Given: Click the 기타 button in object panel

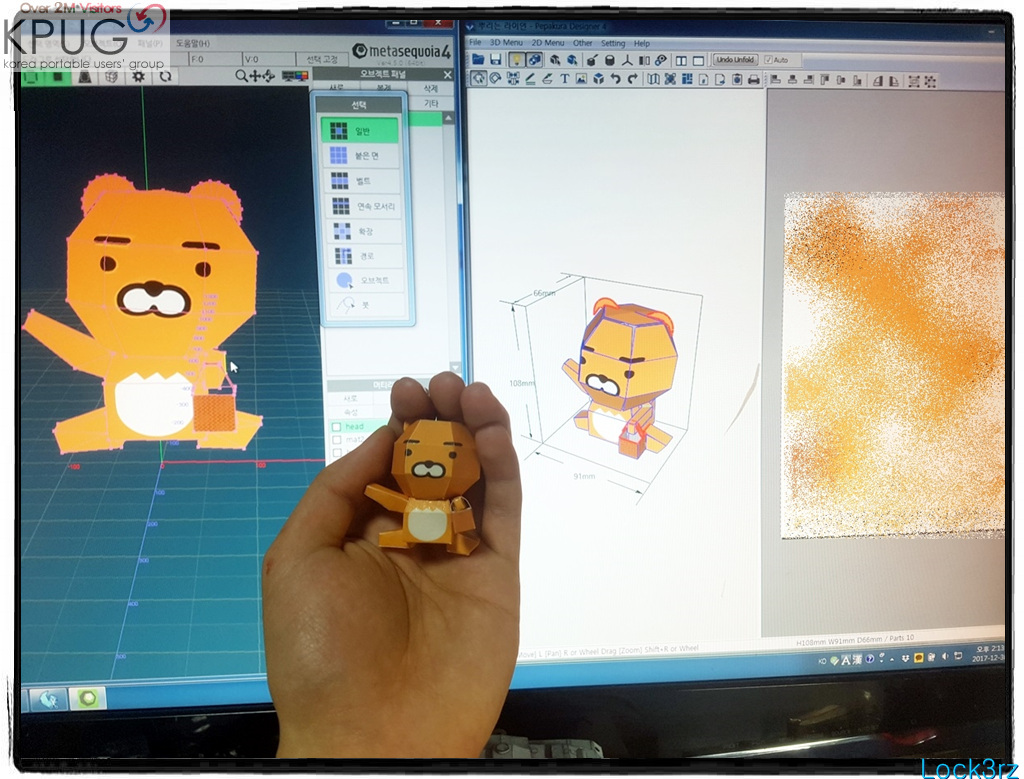Looking at the screenshot, I should (431, 103).
